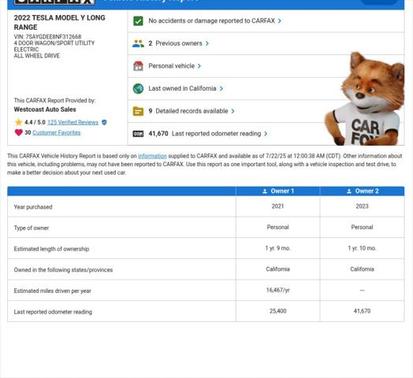The width and height of the screenshot is (413, 378).
Task: Click the previous owners people icon
Action: pos(138,43)
